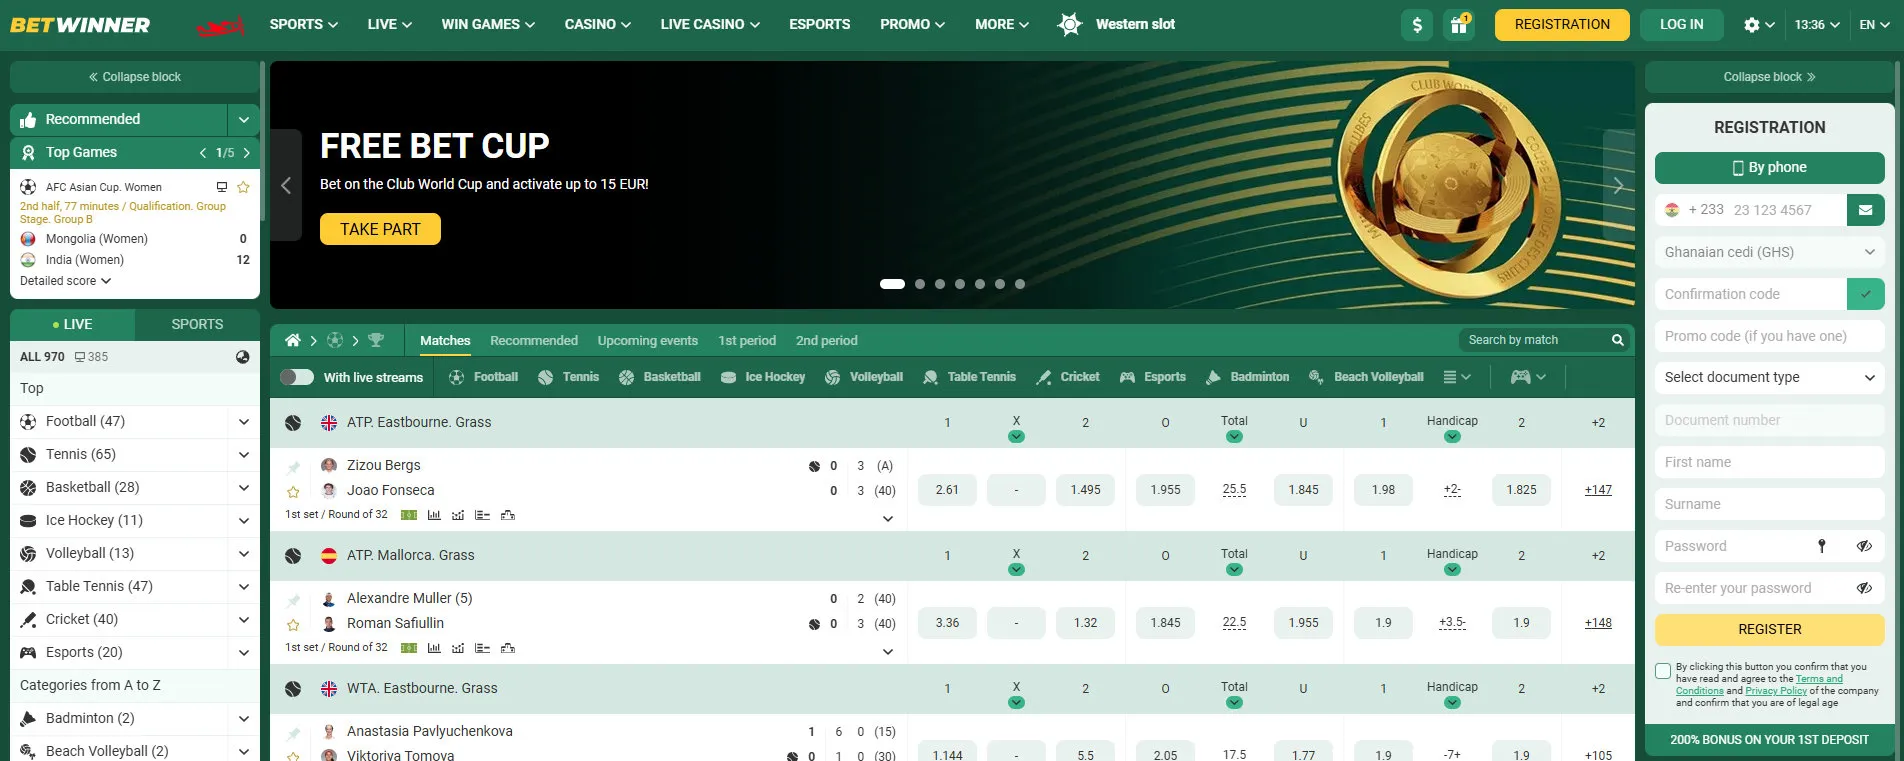Open the Privacy Policy link
Image resolution: width=1904 pixels, height=761 pixels.
click(1776, 691)
